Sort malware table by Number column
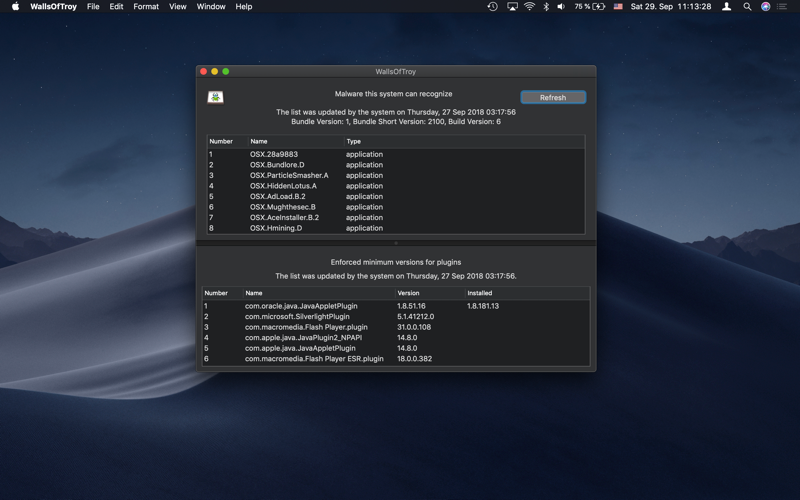 click(x=228, y=141)
